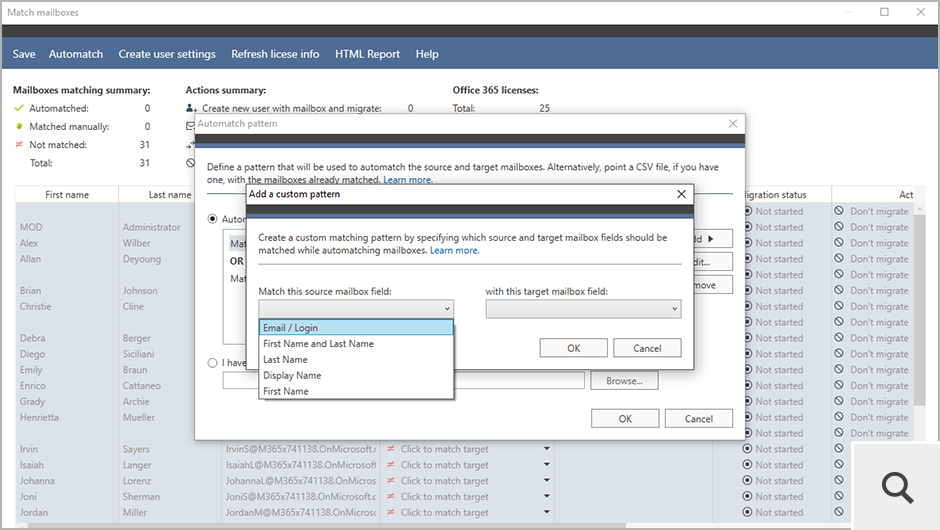Click Click to match target for Irvin
This screenshot has width=940, height=530.
pyautogui.click(x=444, y=448)
